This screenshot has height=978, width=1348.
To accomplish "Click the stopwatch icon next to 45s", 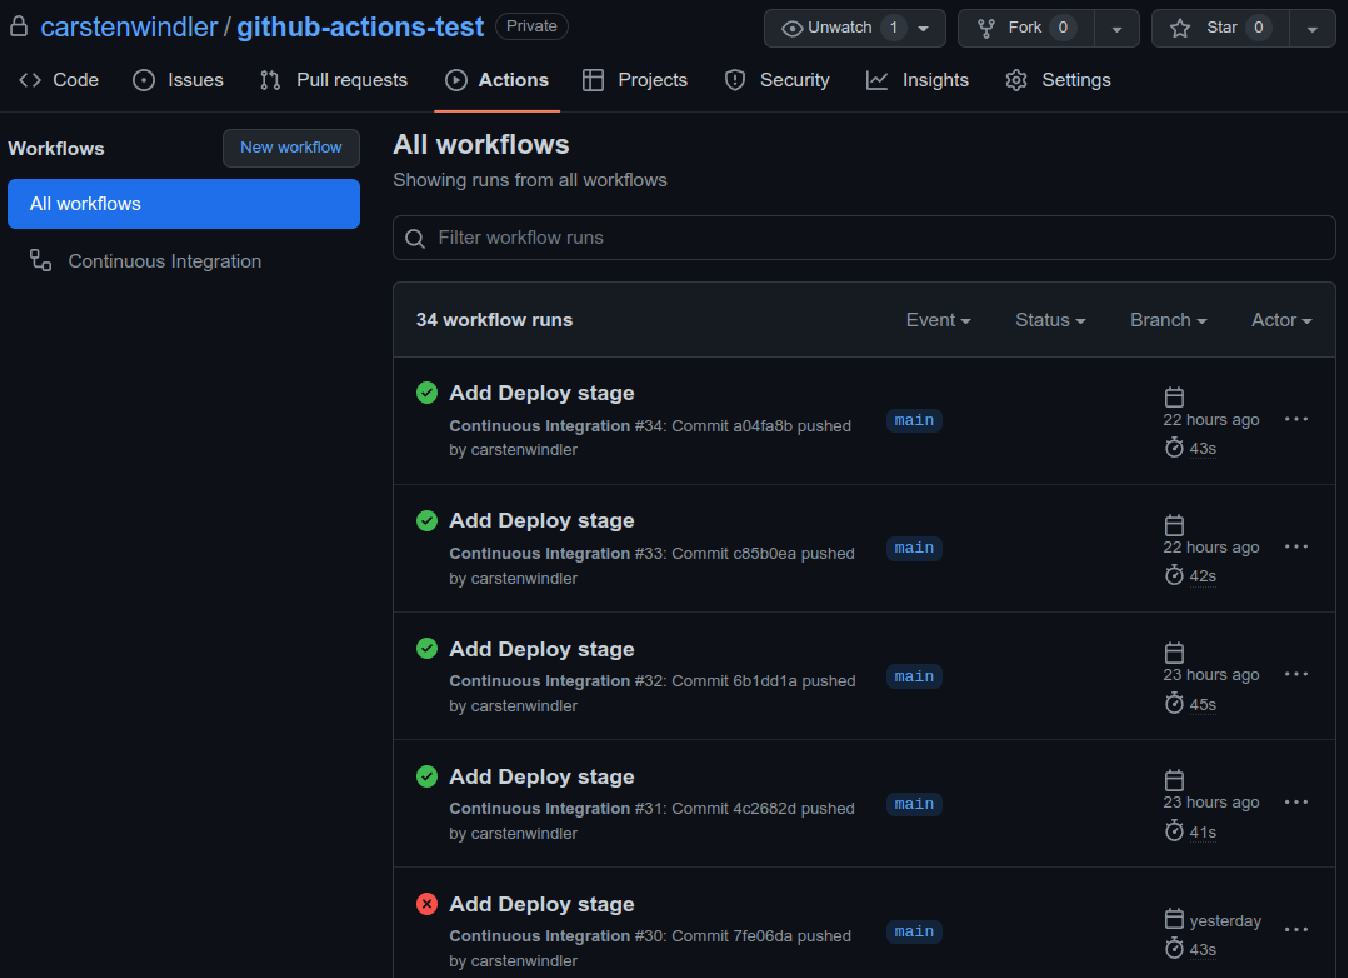I will 1174,703.
